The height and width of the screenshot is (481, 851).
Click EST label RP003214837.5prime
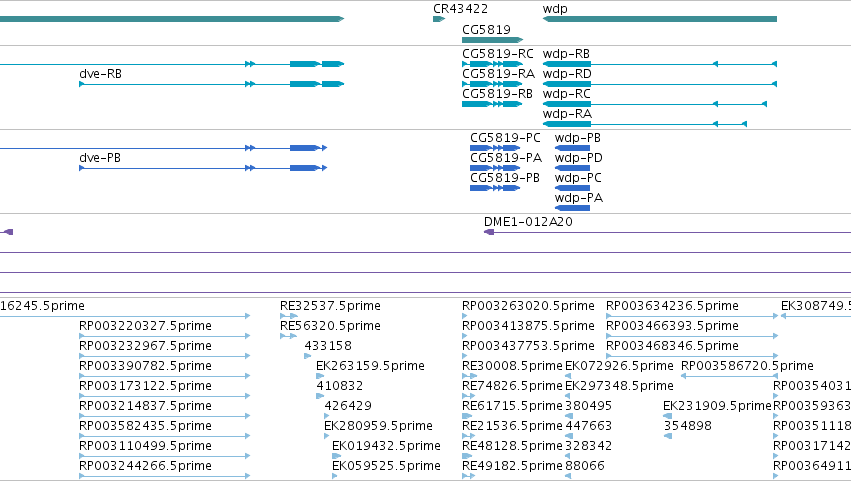[145, 407]
